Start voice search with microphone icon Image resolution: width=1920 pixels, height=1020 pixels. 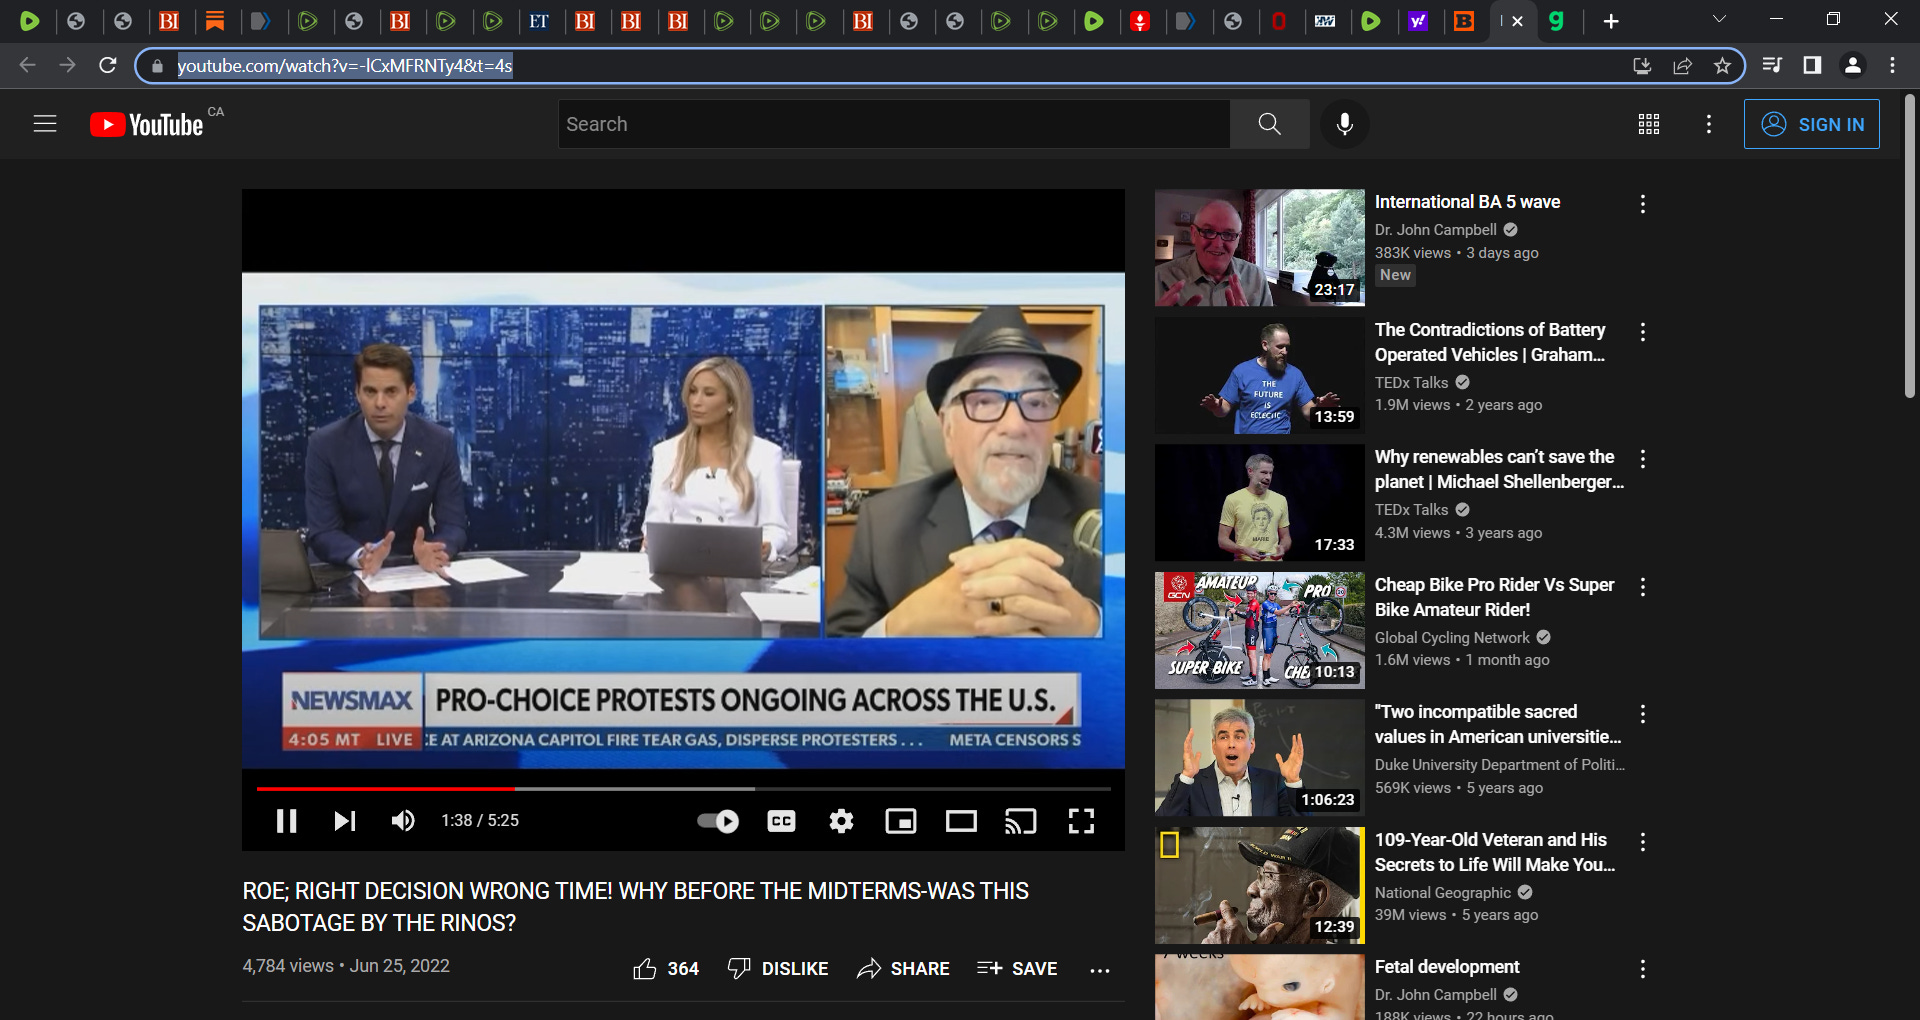(x=1345, y=124)
